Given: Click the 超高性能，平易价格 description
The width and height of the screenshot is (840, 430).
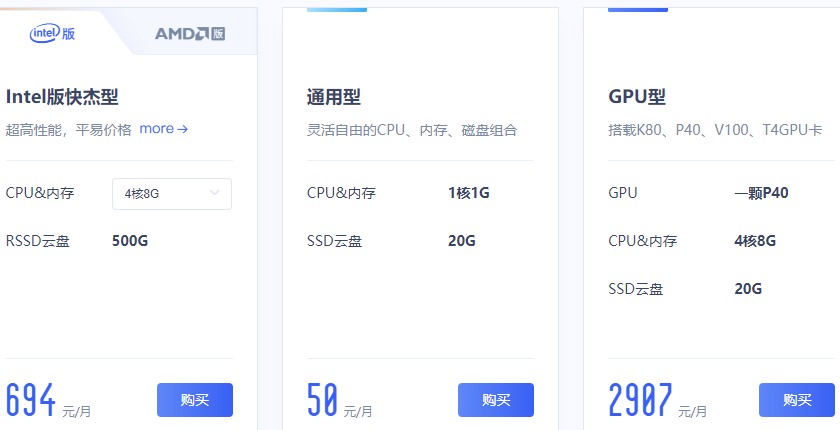Looking at the screenshot, I should 69,130.
